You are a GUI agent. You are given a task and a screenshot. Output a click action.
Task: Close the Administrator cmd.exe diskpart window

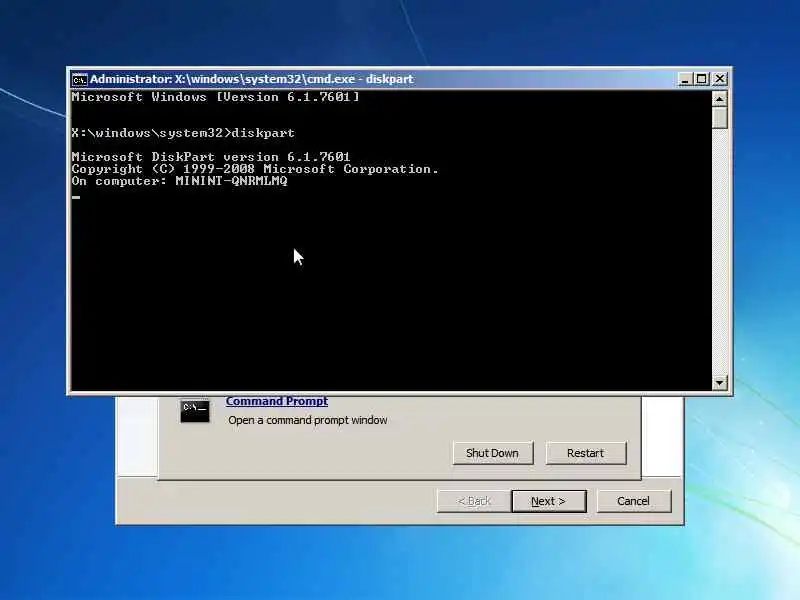coord(719,79)
